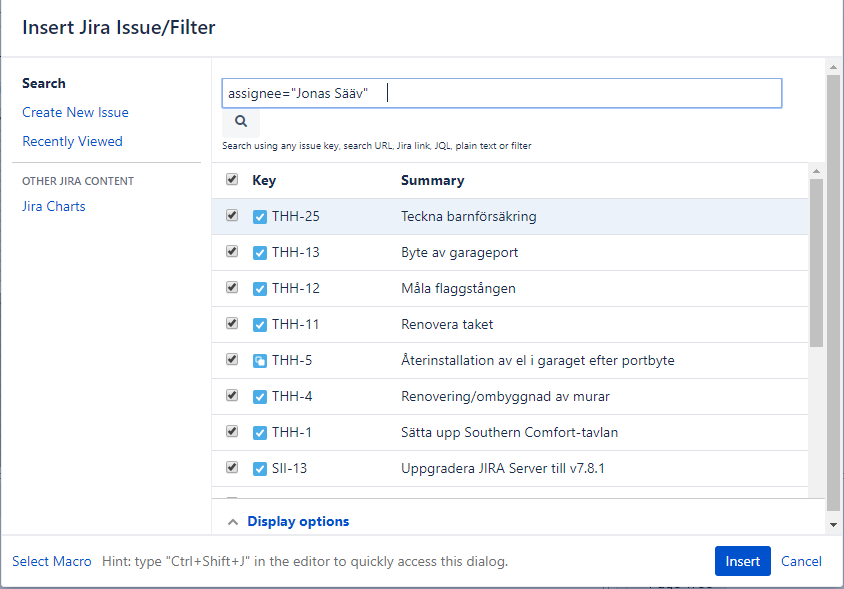Click the task icon beside THH-4
Screen dimensions: 844x589
coord(259,397)
